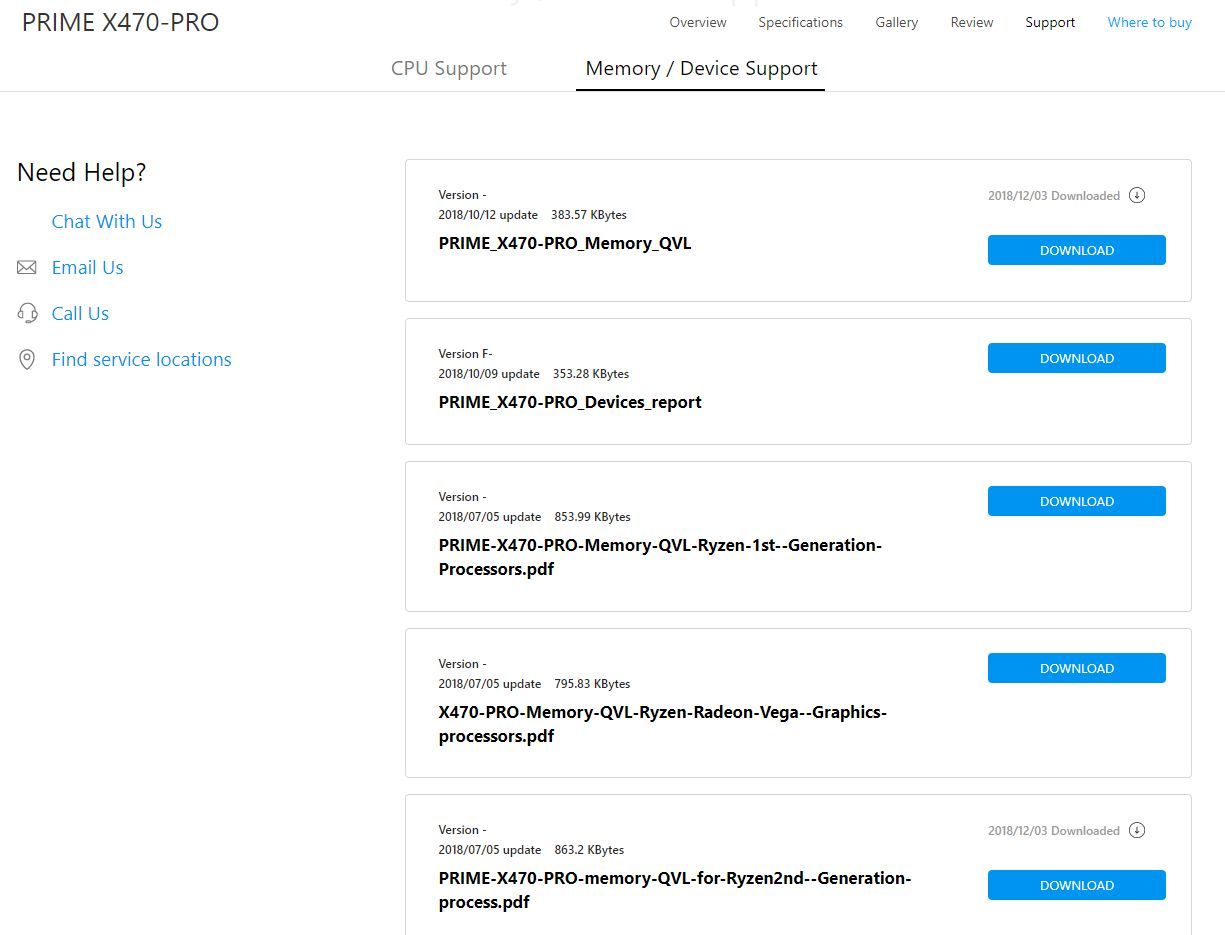
Task: Go to the Gallery section
Action: coord(896,22)
